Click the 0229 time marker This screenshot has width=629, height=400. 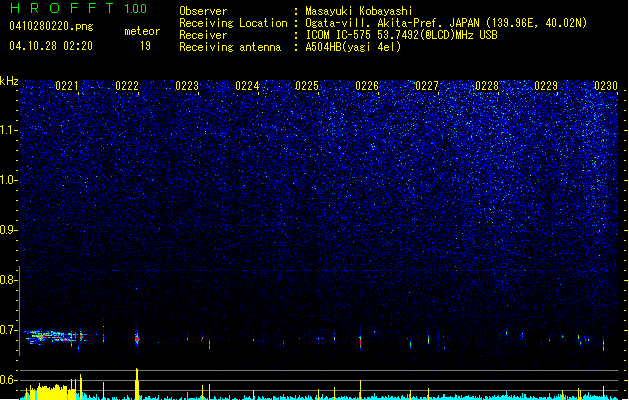pyautogui.click(x=546, y=86)
